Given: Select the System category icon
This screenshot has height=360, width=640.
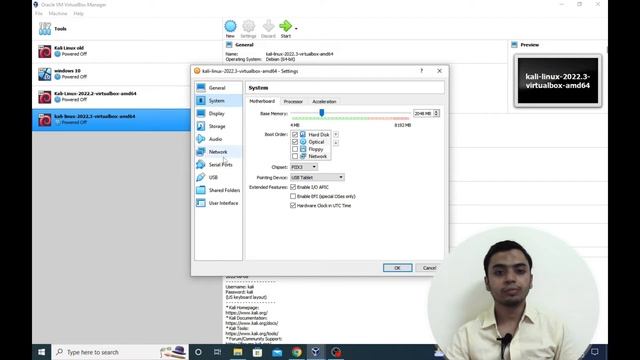Looking at the screenshot, I should click(201, 100).
